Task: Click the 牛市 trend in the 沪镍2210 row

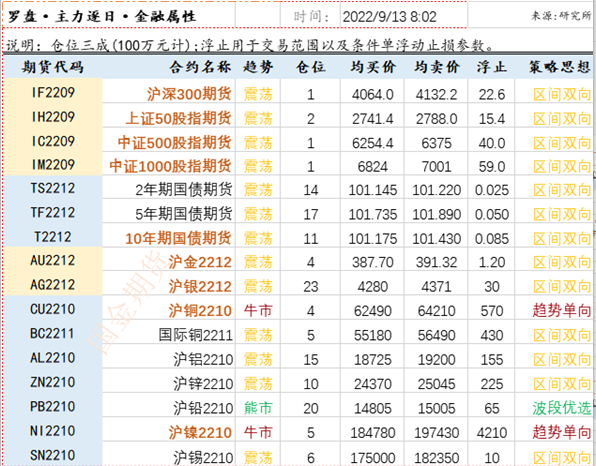Action: coord(258,432)
